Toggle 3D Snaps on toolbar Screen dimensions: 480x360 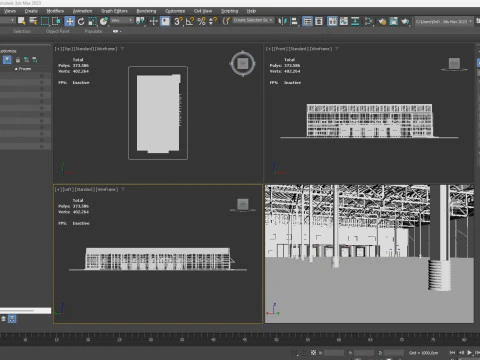pyautogui.click(x=178, y=21)
